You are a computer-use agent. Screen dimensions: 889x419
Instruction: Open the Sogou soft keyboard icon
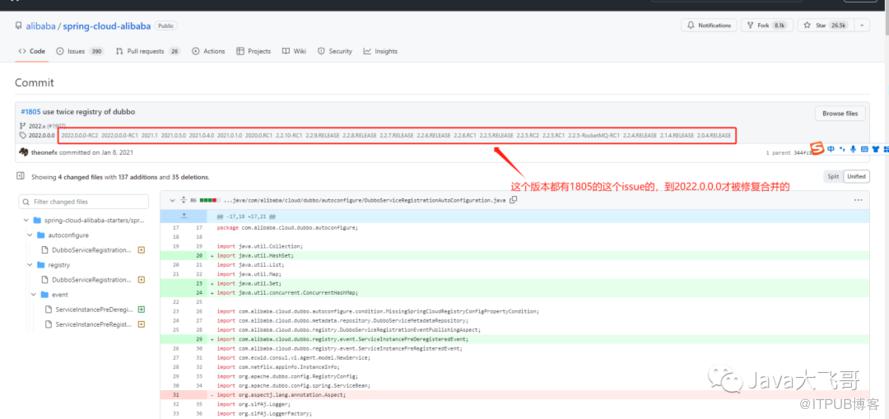tap(865, 149)
